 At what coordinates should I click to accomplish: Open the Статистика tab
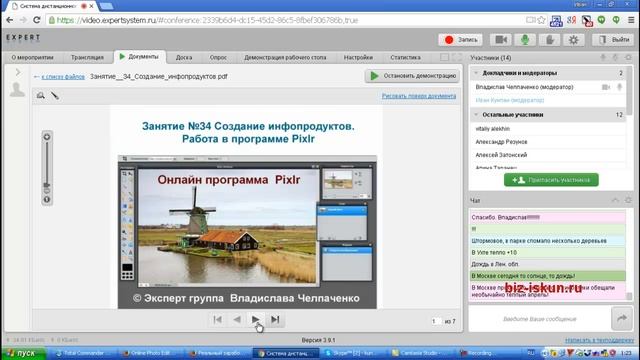tap(405, 58)
